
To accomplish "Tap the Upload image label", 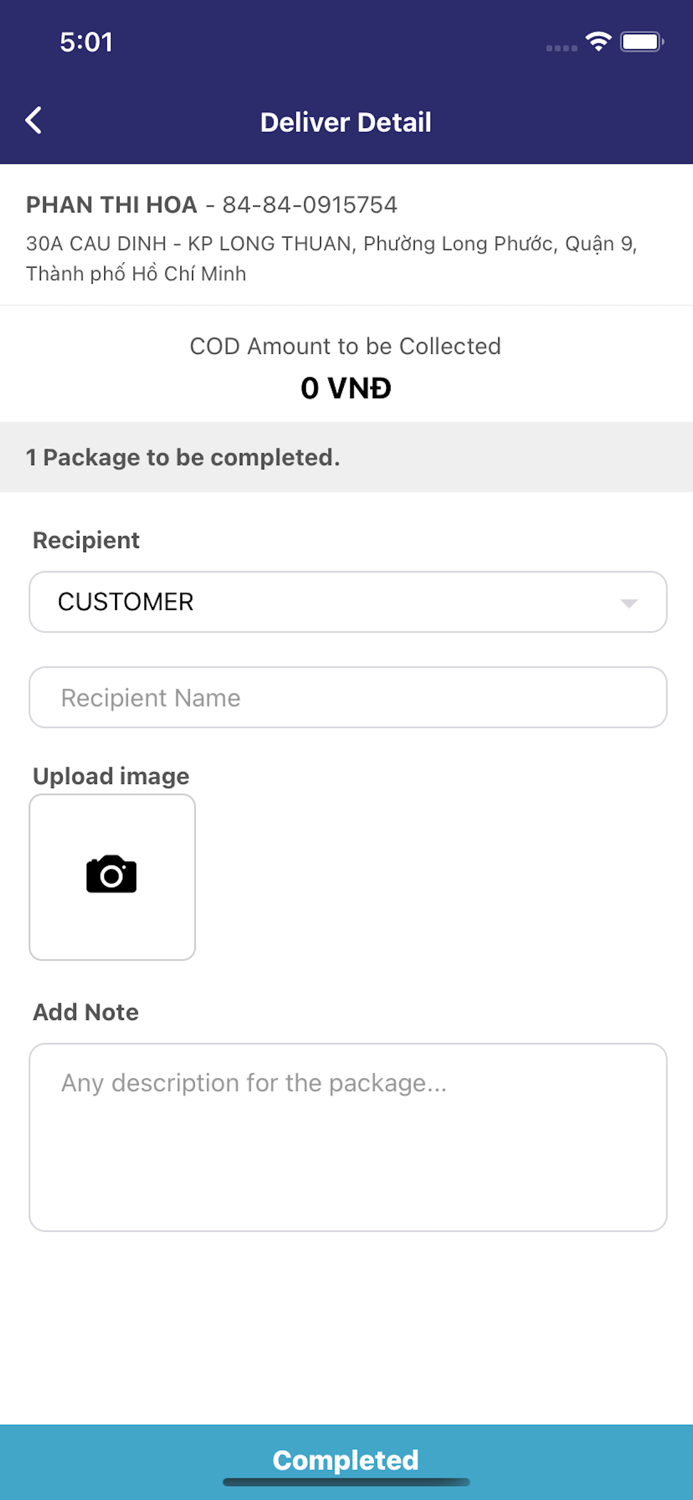I will pyautogui.click(x=111, y=776).
